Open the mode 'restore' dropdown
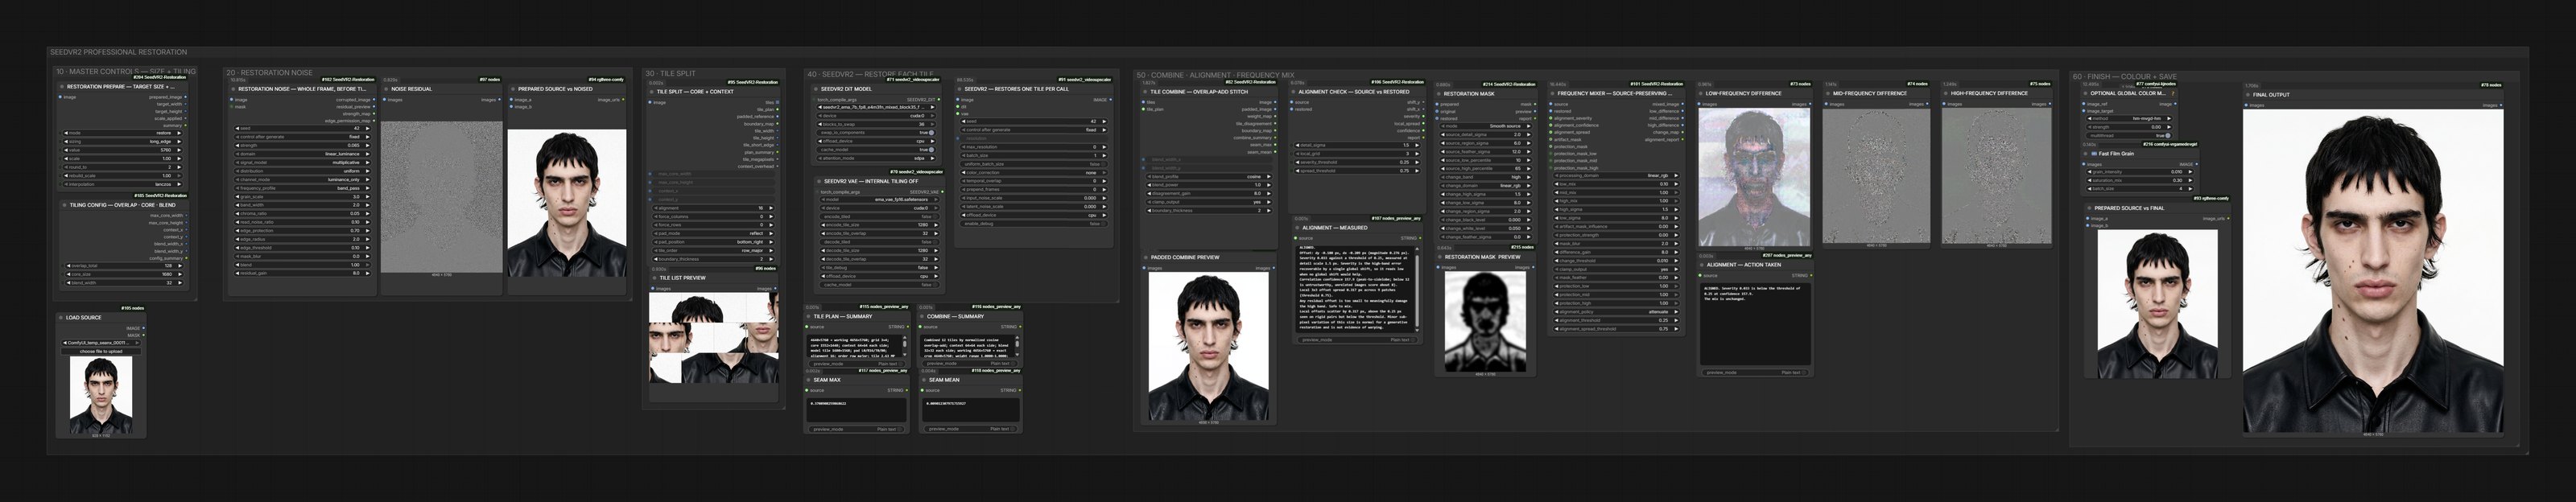 coord(124,133)
